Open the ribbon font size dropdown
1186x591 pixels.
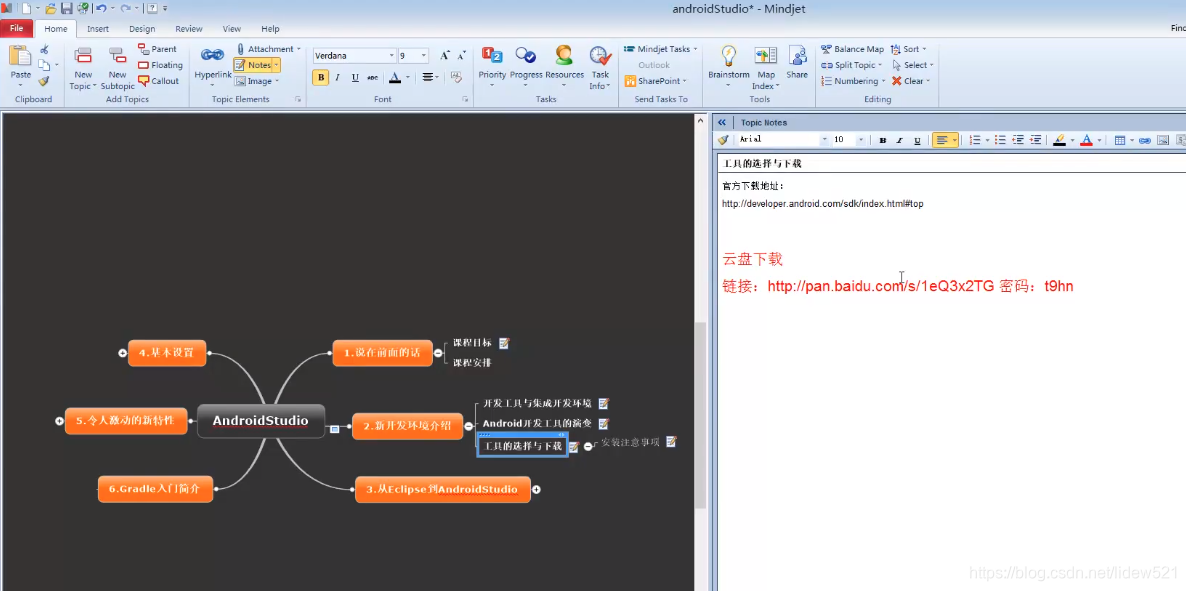(x=424, y=55)
